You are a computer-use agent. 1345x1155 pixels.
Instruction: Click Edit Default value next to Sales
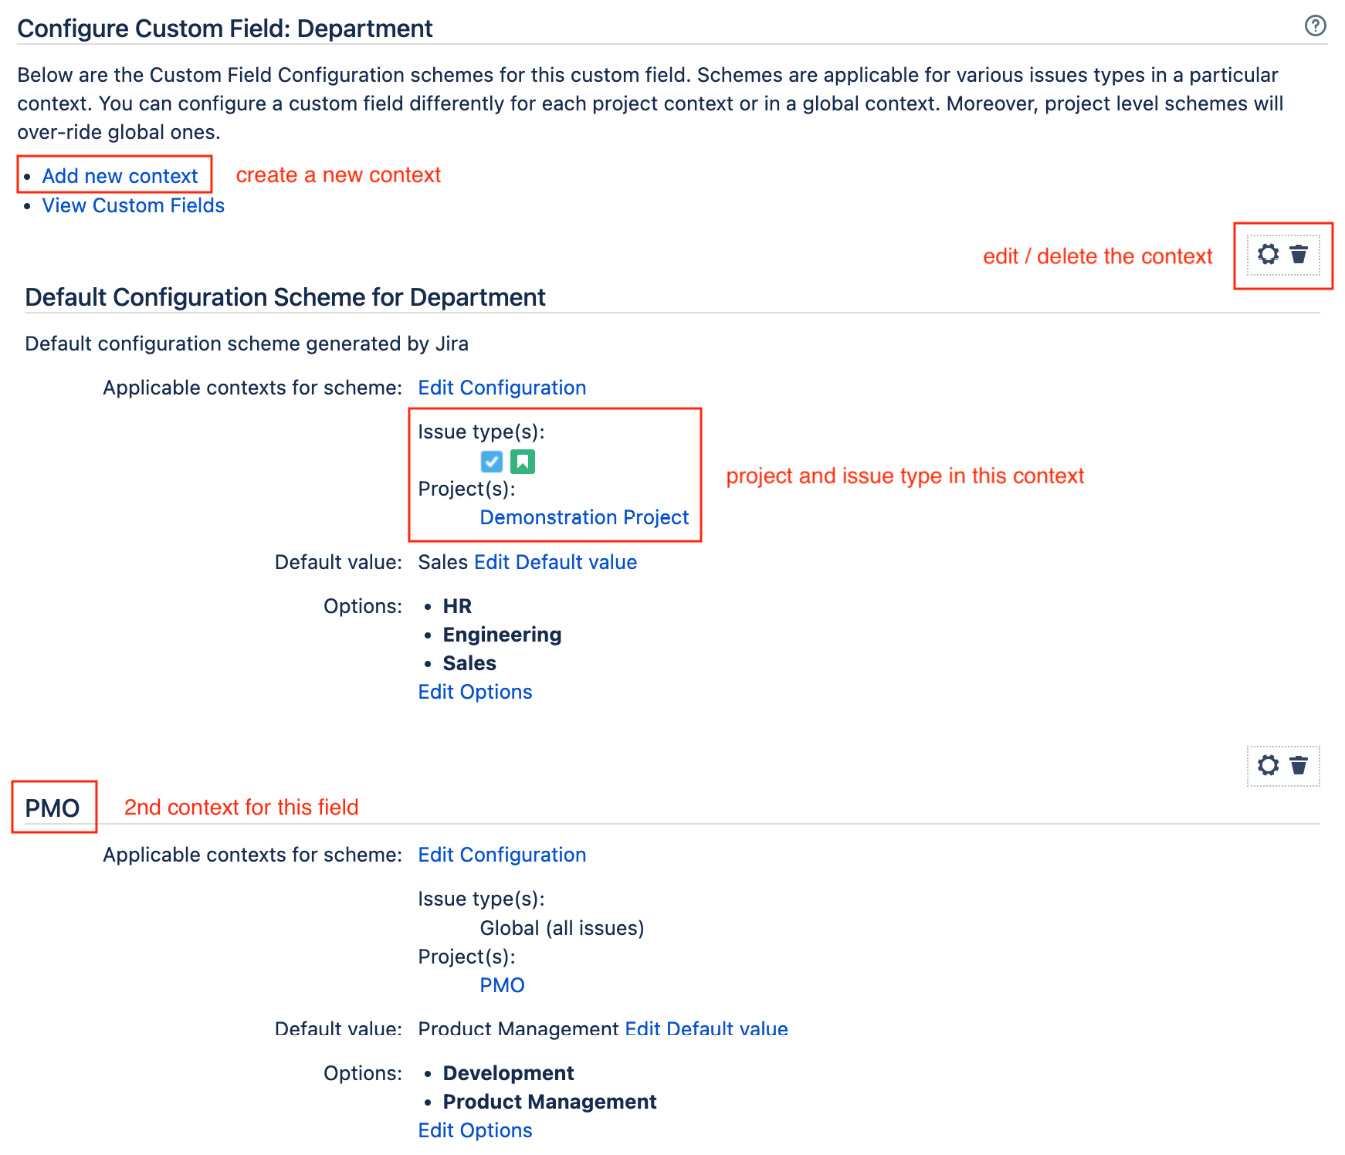pyautogui.click(x=555, y=562)
